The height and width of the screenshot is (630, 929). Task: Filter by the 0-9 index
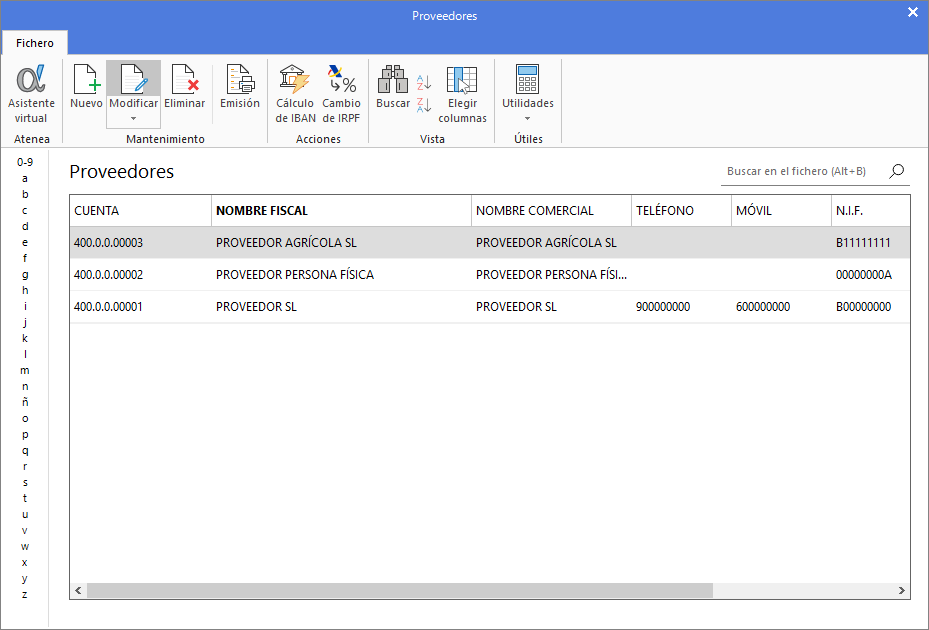click(25, 162)
